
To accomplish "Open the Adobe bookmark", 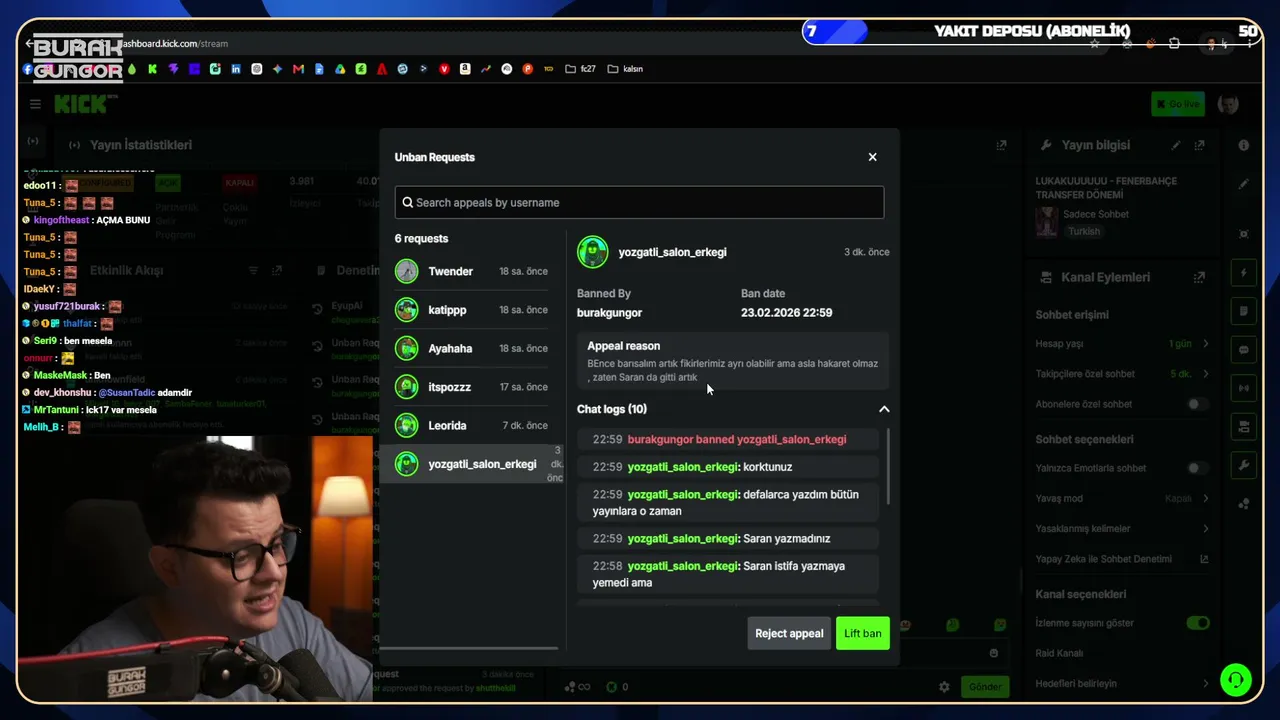I will [382, 69].
